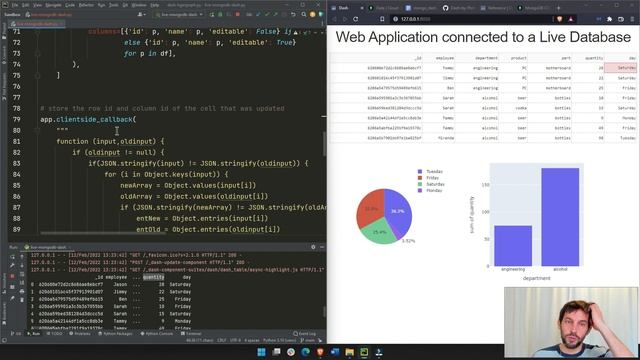Click the bookmark icon in browser toolbar
640x360 pixels.
point(382,19)
